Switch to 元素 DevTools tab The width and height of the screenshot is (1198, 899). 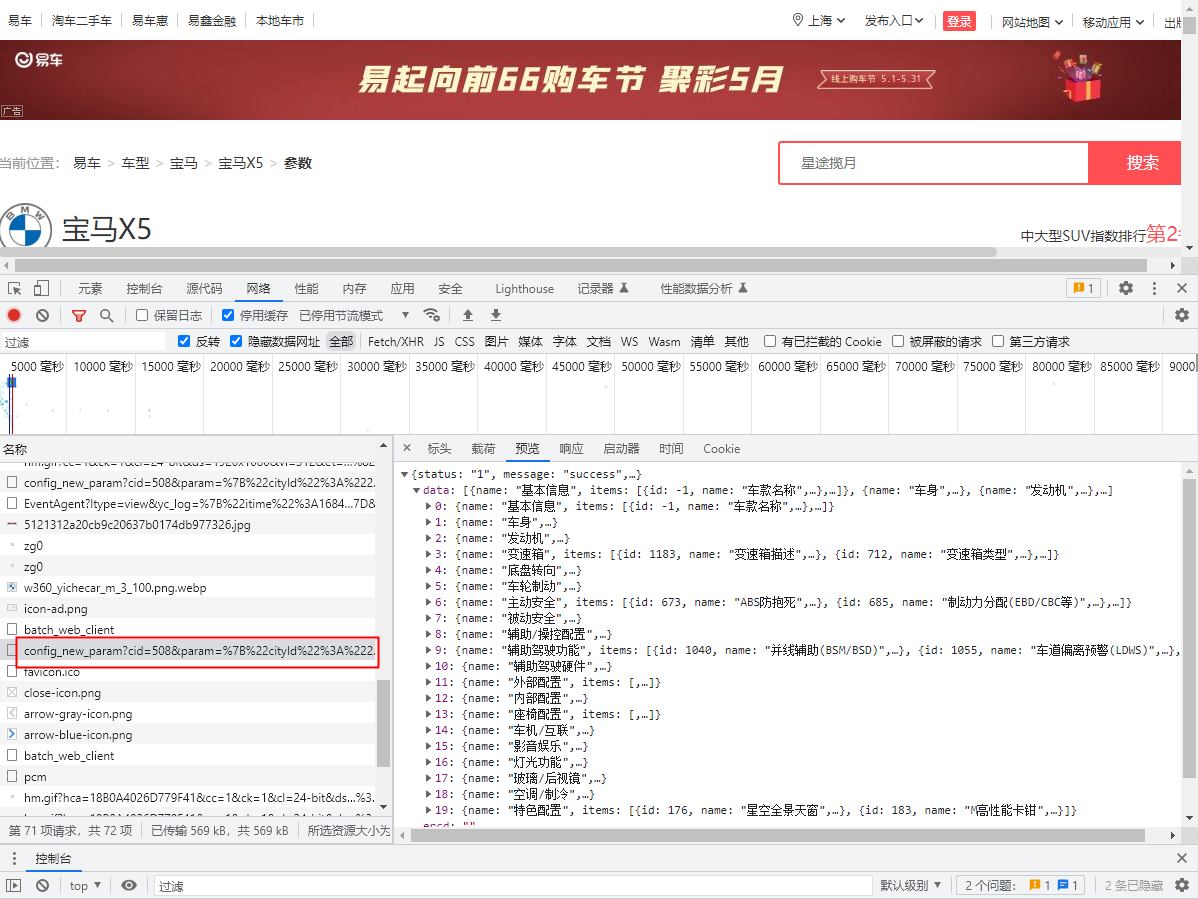90,288
